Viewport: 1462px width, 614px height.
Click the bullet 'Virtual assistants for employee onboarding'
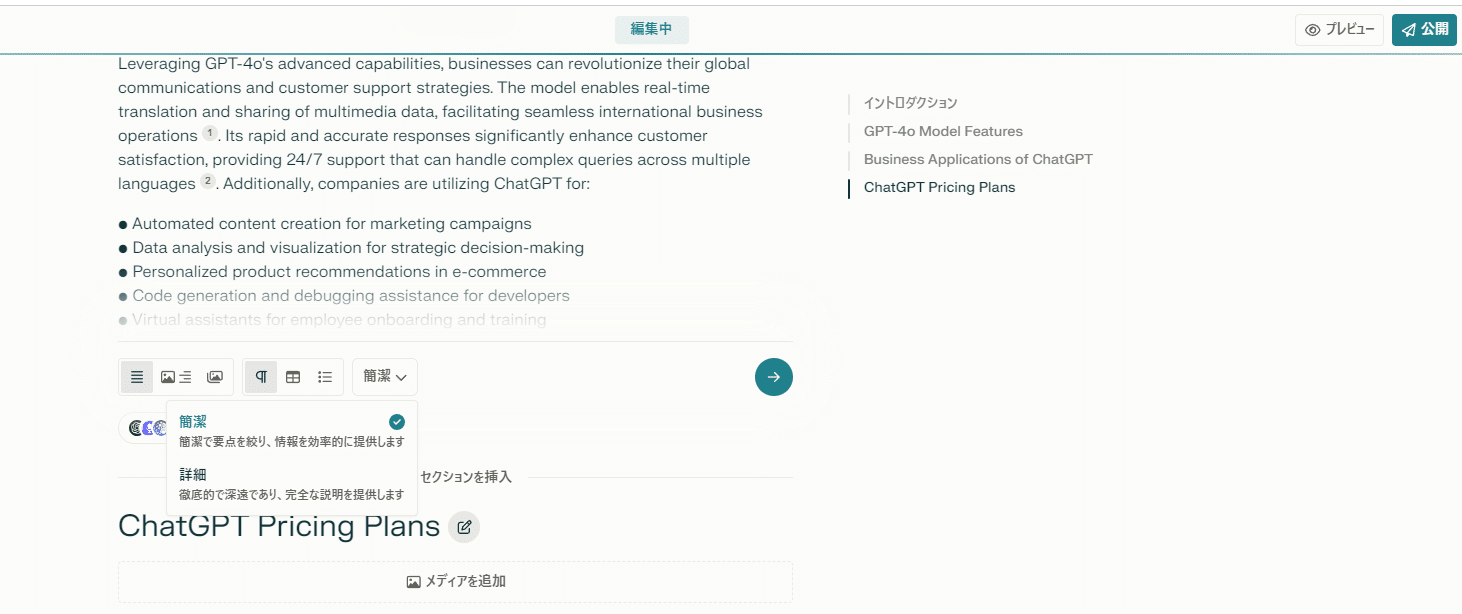pyautogui.click(x=332, y=320)
